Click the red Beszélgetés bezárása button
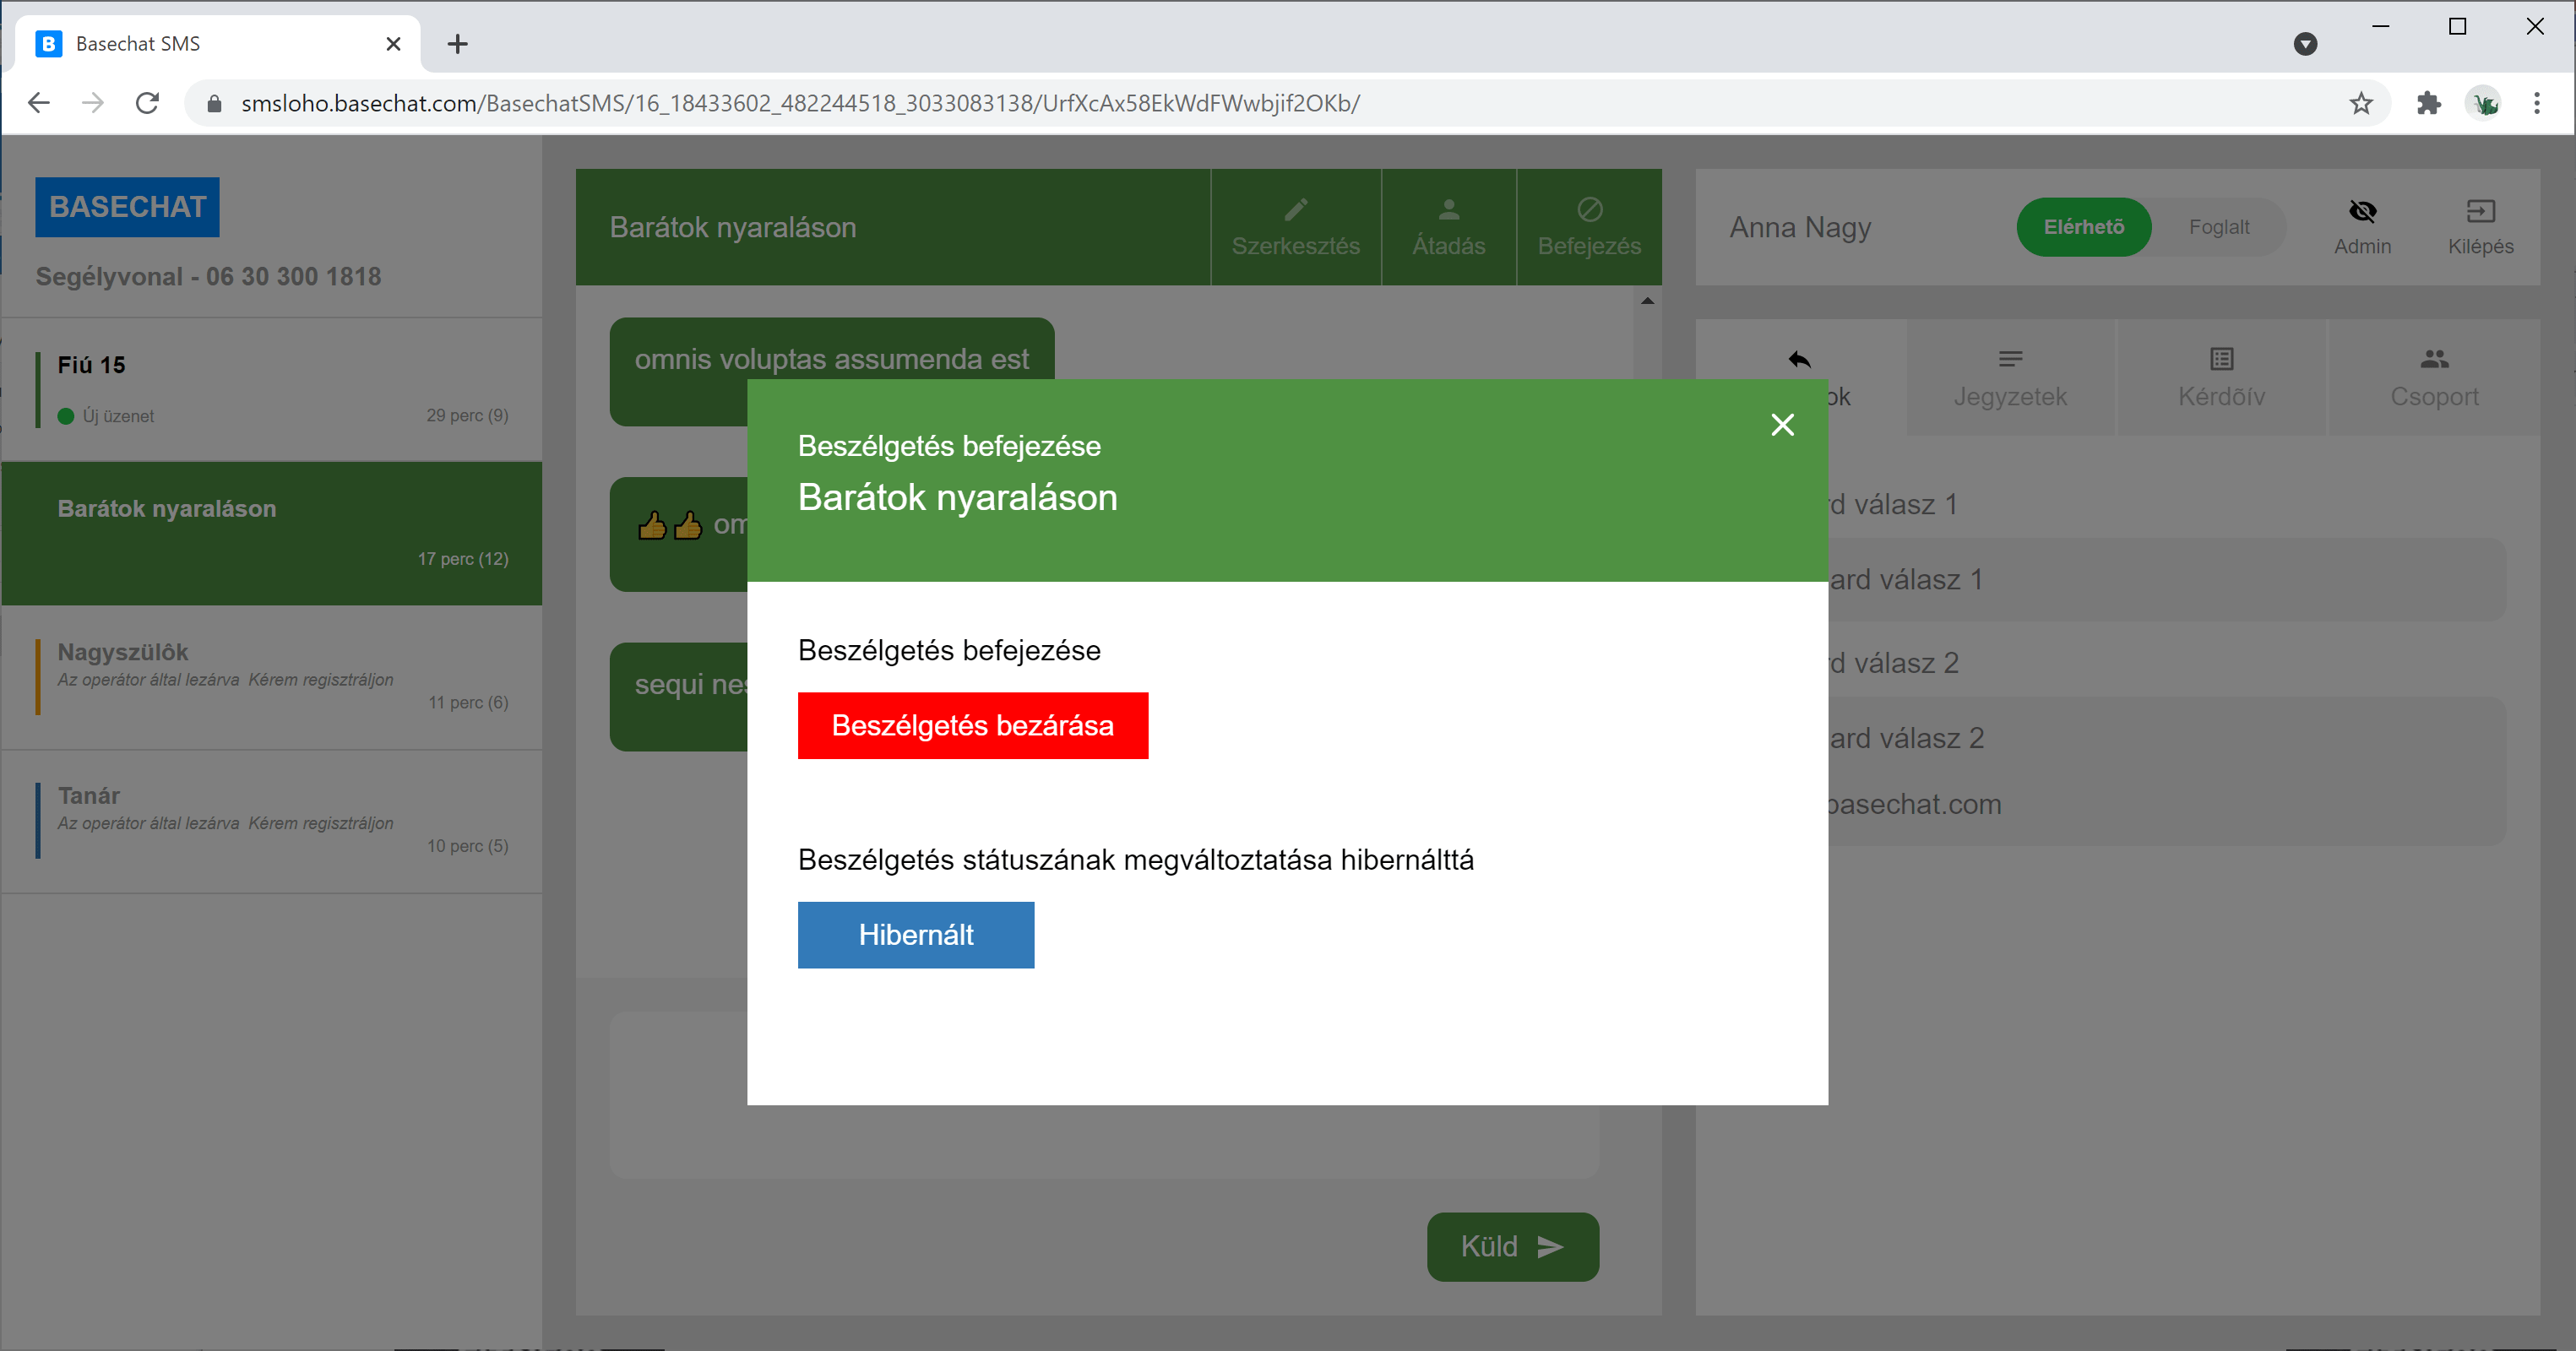 (x=972, y=725)
